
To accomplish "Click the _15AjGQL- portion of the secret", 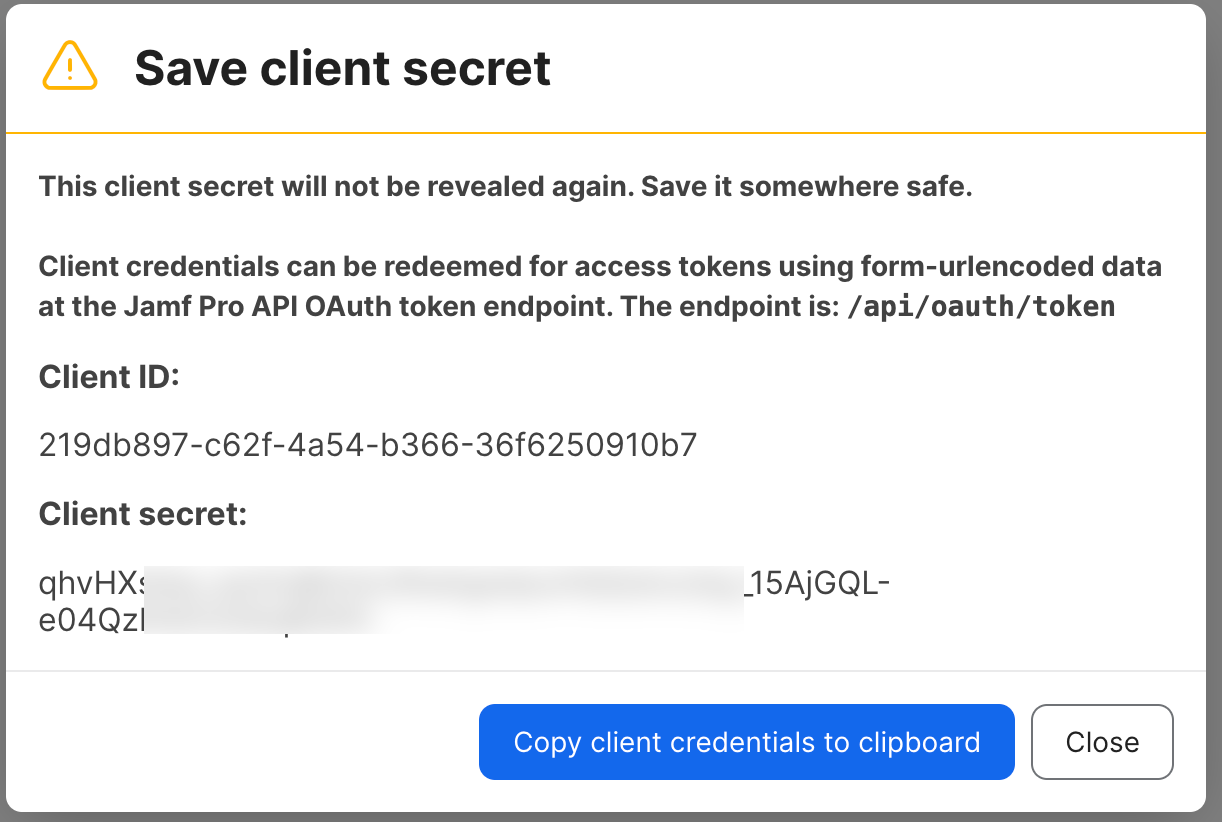I will tap(816, 584).
